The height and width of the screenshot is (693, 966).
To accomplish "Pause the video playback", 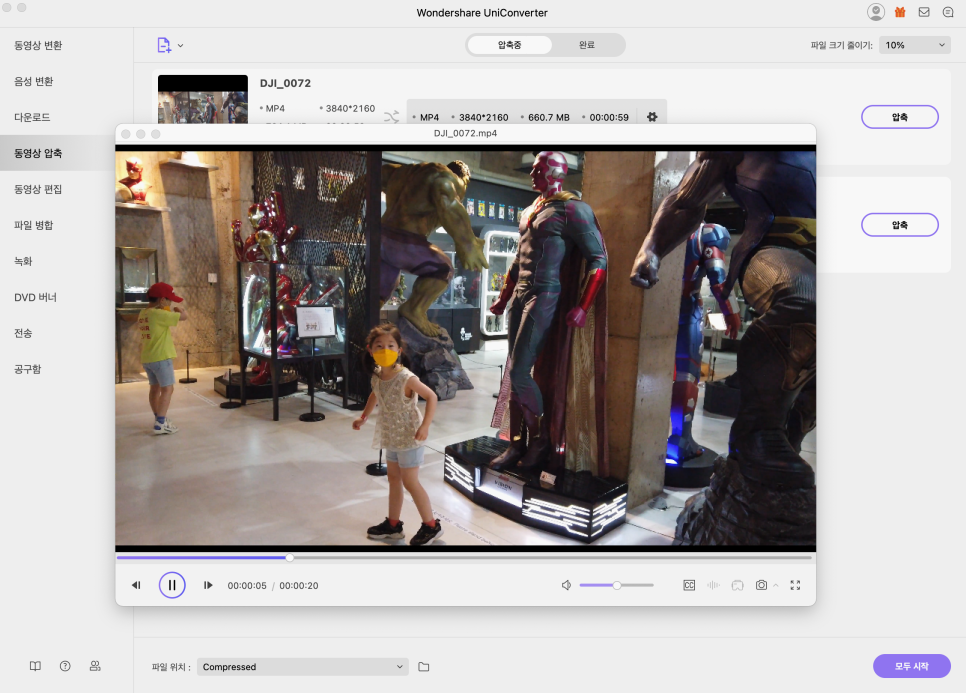I will [x=172, y=585].
